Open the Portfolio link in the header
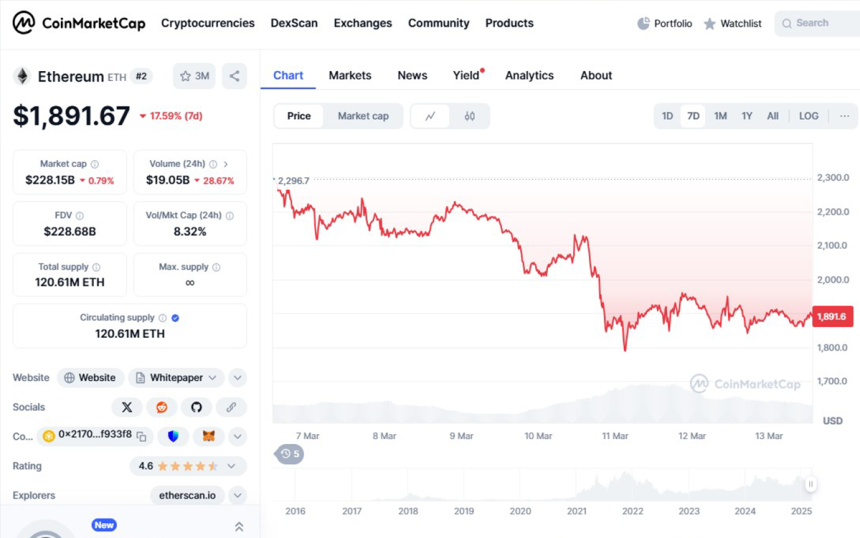860x538 pixels. click(x=664, y=23)
